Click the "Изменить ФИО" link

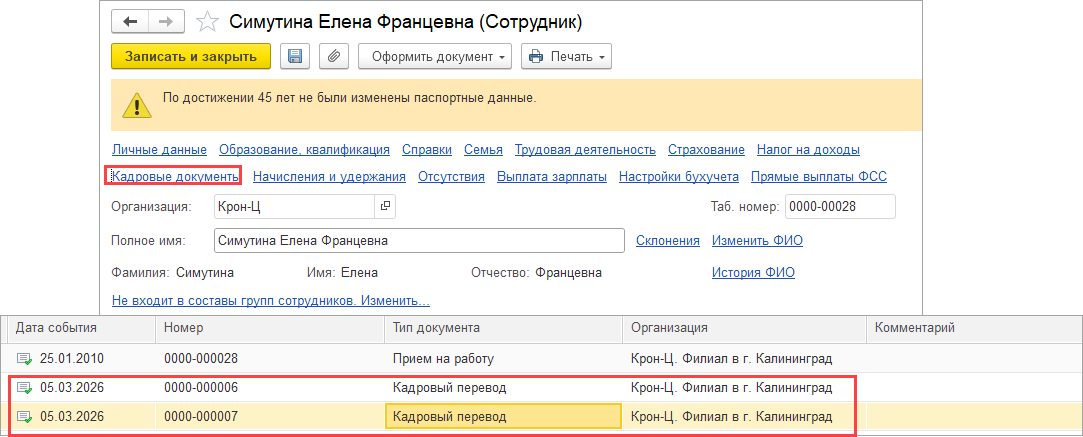pos(757,240)
